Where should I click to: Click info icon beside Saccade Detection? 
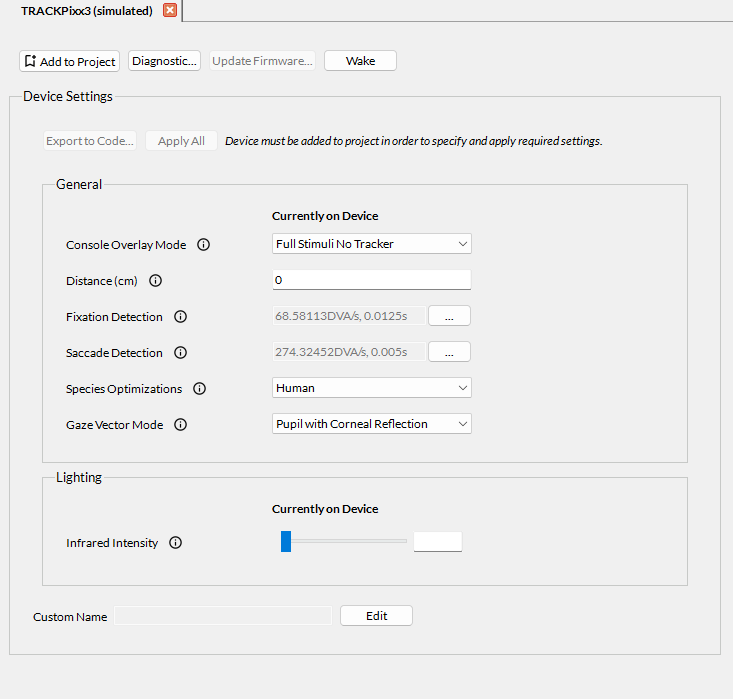pos(180,353)
